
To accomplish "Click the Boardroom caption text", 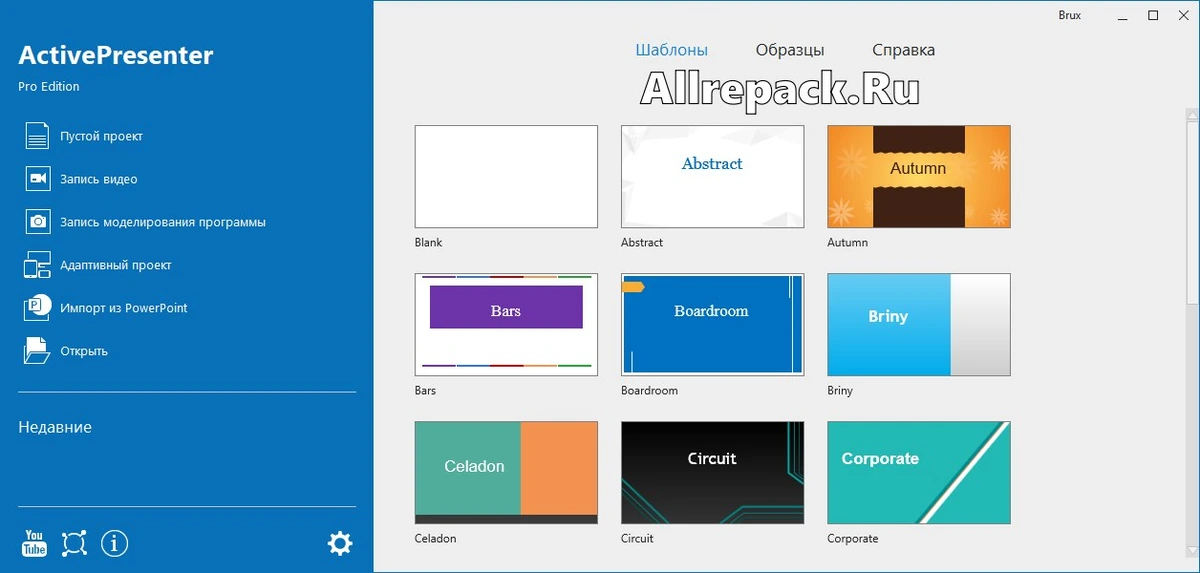I will coord(649,390).
